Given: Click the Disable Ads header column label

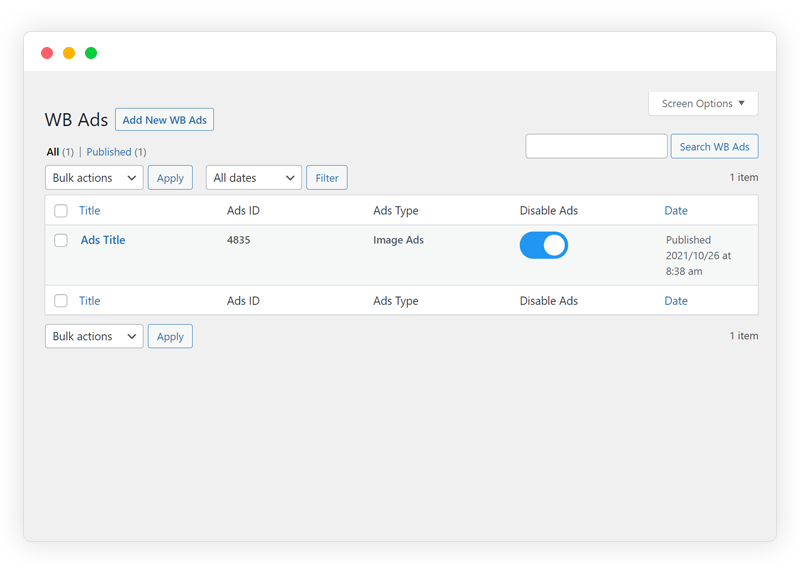Looking at the screenshot, I should [x=548, y=211].
